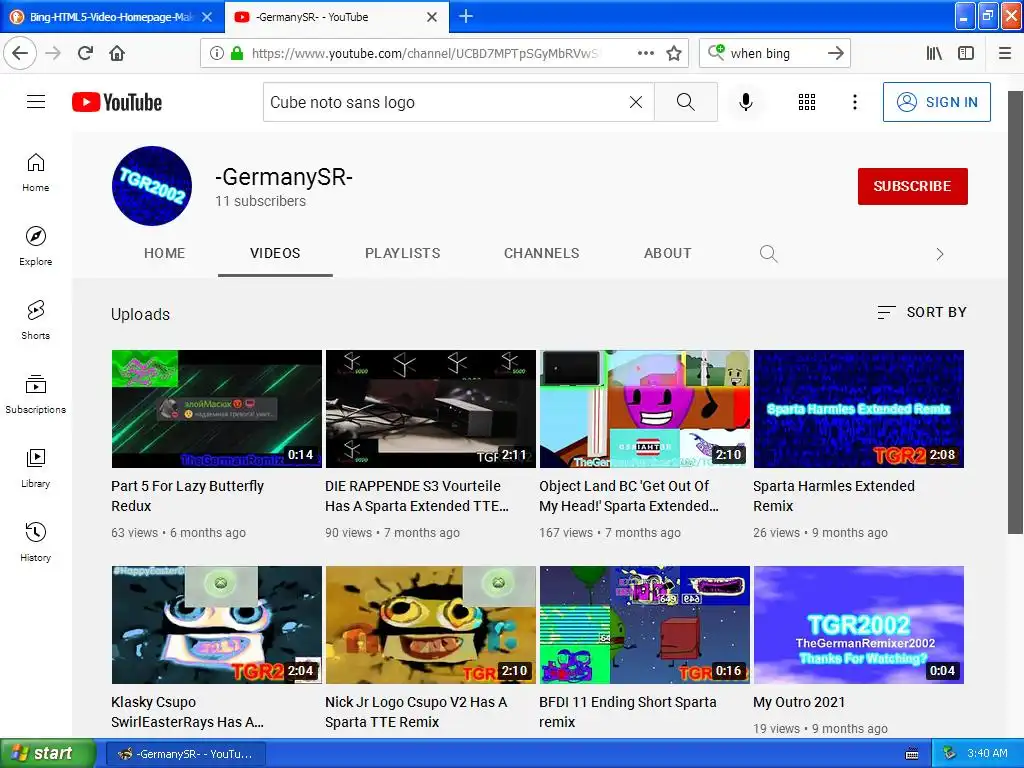The height and width of the screenshot is (768, 1024).
Task: Select the VIDEOS tab
Action: [x=275, y=253]
